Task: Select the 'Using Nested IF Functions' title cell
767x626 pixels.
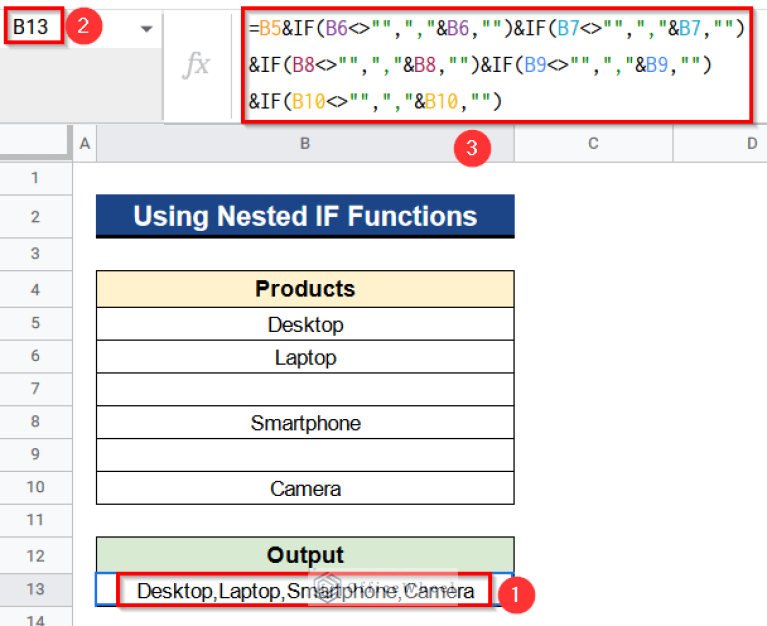Action: click(305, 216)
